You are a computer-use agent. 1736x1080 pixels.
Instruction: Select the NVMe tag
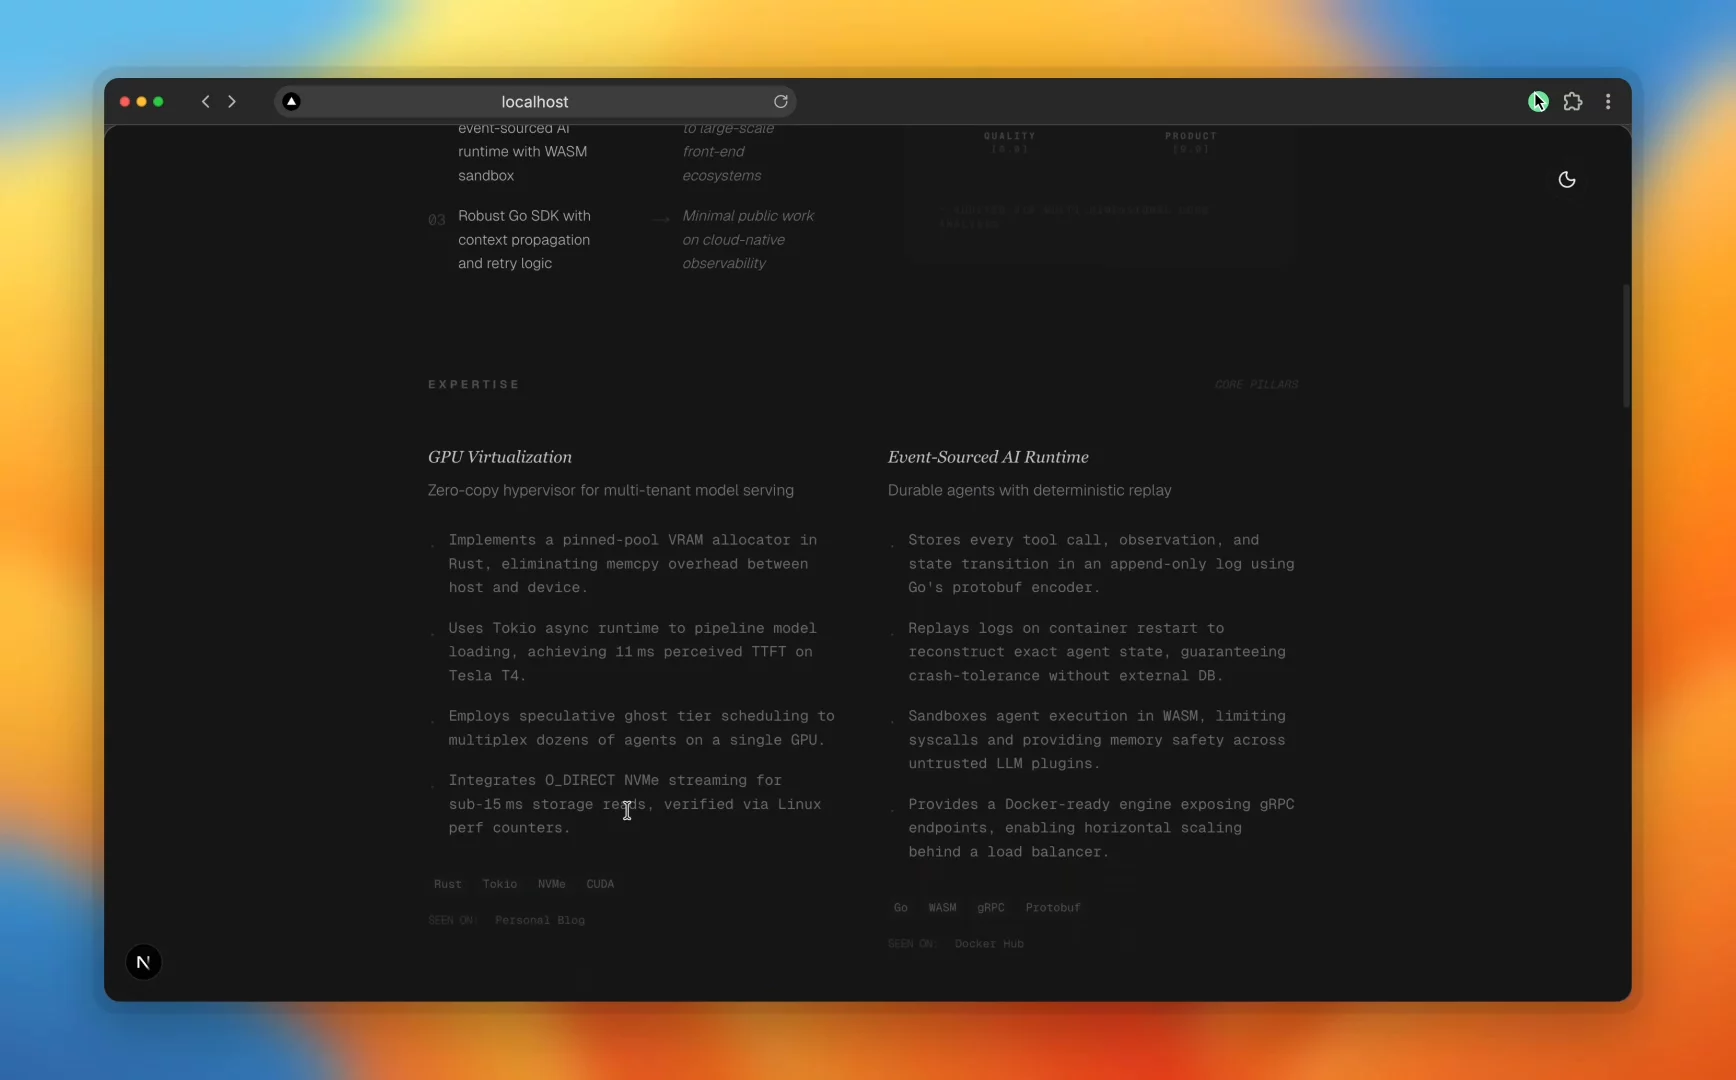551,884
